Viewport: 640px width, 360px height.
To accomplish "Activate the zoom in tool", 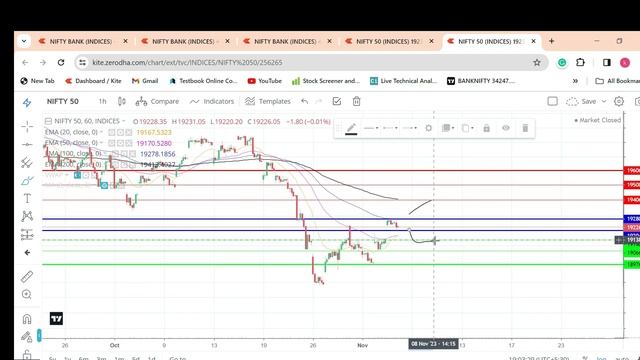I will pyautogui.click(x=27, y=294).
